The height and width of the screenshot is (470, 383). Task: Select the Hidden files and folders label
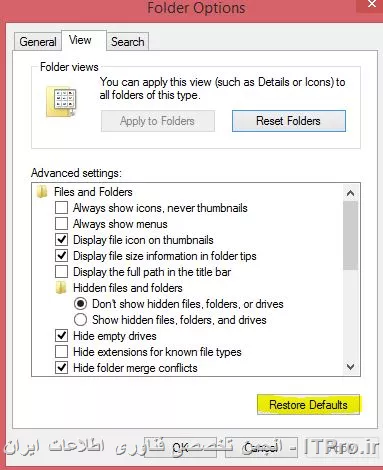[x=128, y=288]
